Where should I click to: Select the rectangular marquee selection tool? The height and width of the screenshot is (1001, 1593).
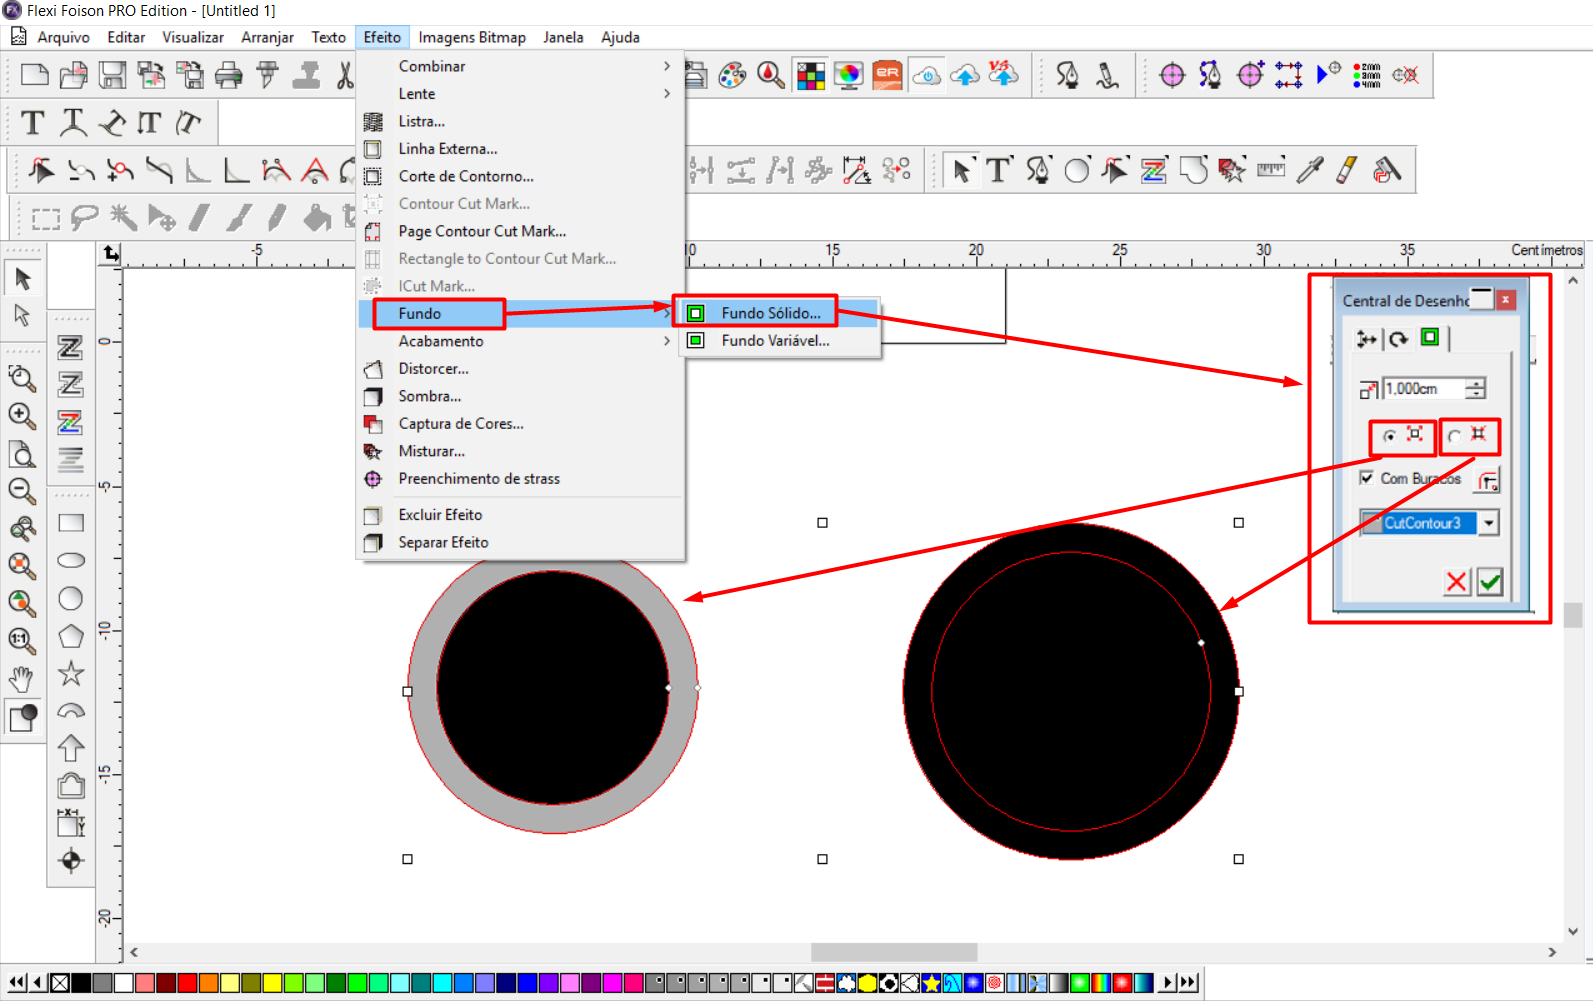[46, 218]
